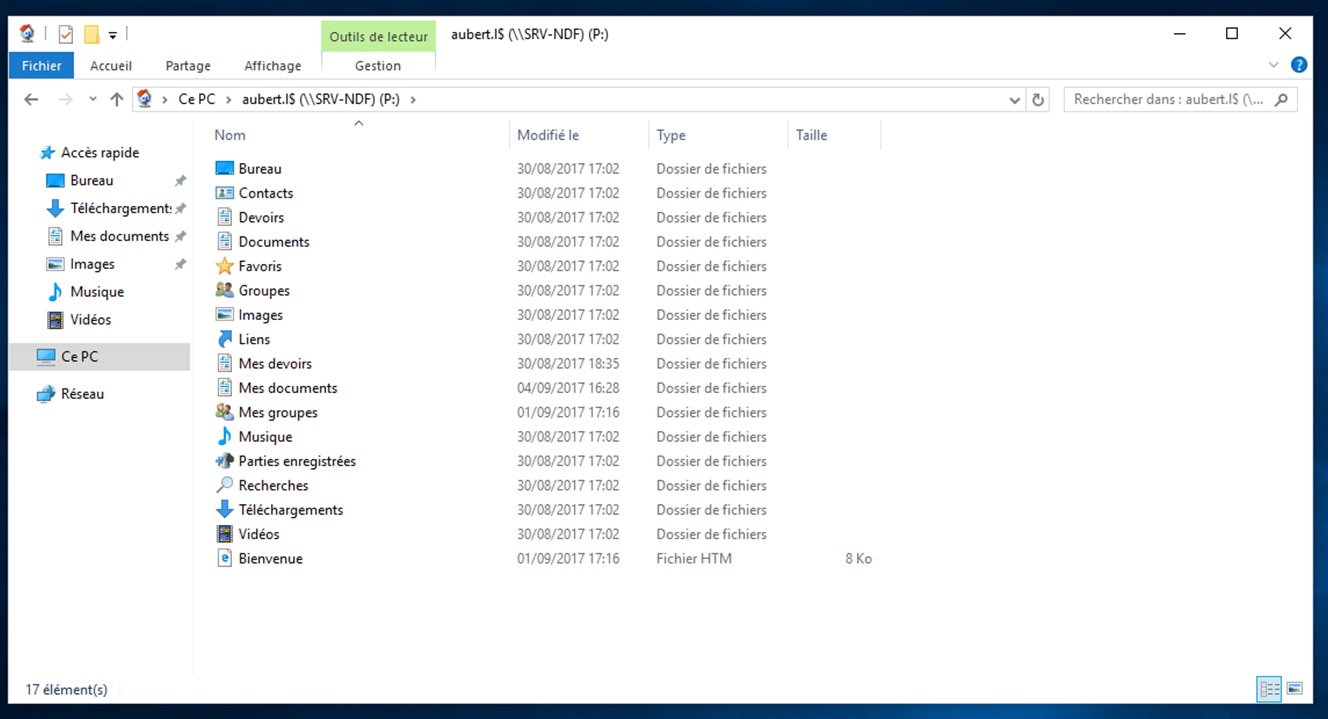Open the Favoris star folder
The image size is (1328, 719).
(259, 266)
